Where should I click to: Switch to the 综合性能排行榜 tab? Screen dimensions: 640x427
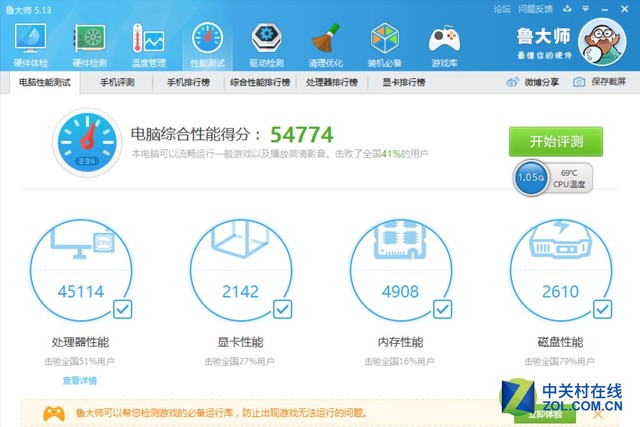tap(260, 82)
